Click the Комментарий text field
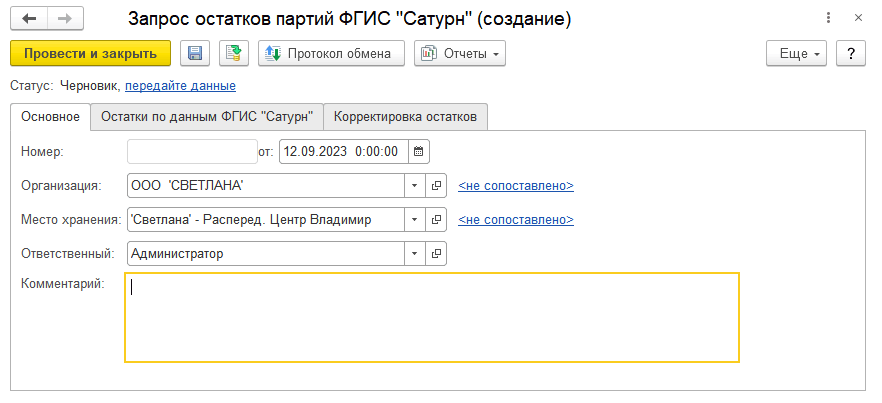882x403 pixels. (432, 317)
